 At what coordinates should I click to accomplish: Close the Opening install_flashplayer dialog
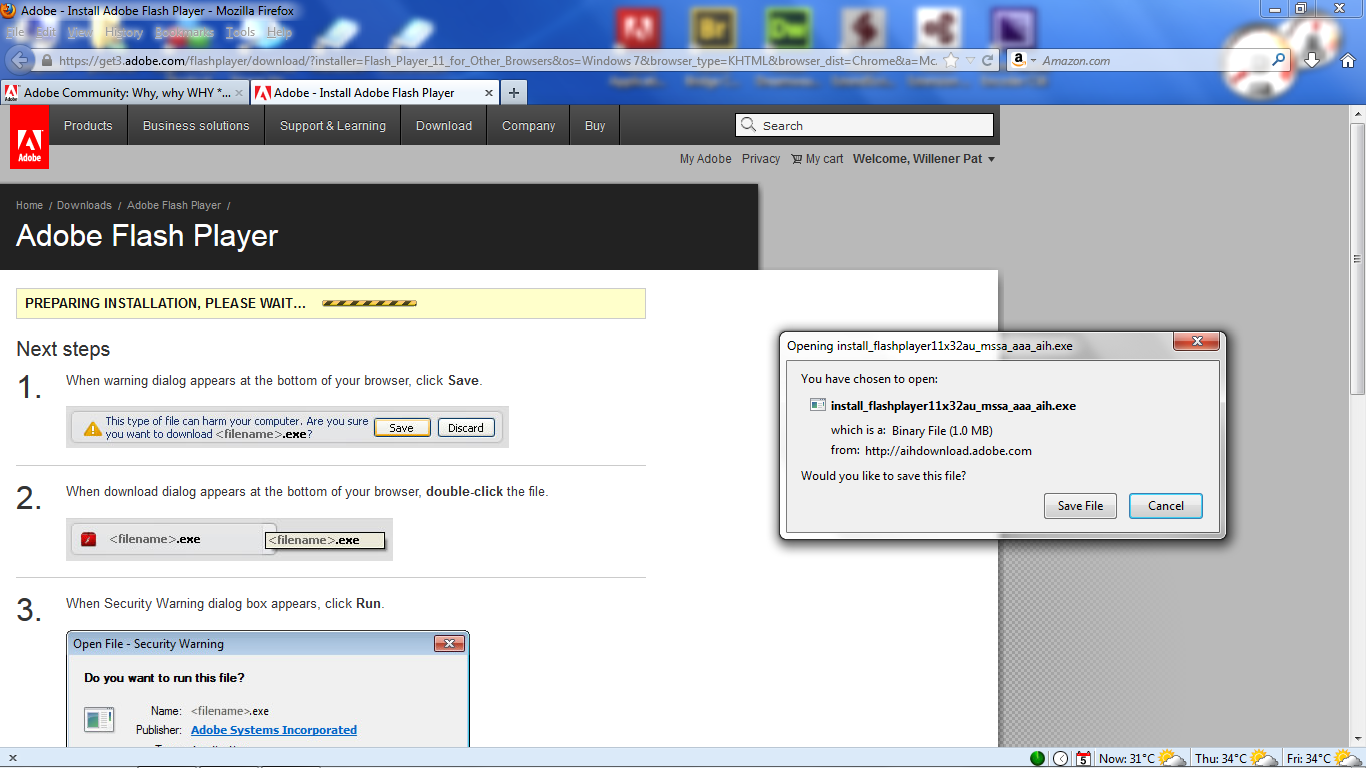(1195, 343)
